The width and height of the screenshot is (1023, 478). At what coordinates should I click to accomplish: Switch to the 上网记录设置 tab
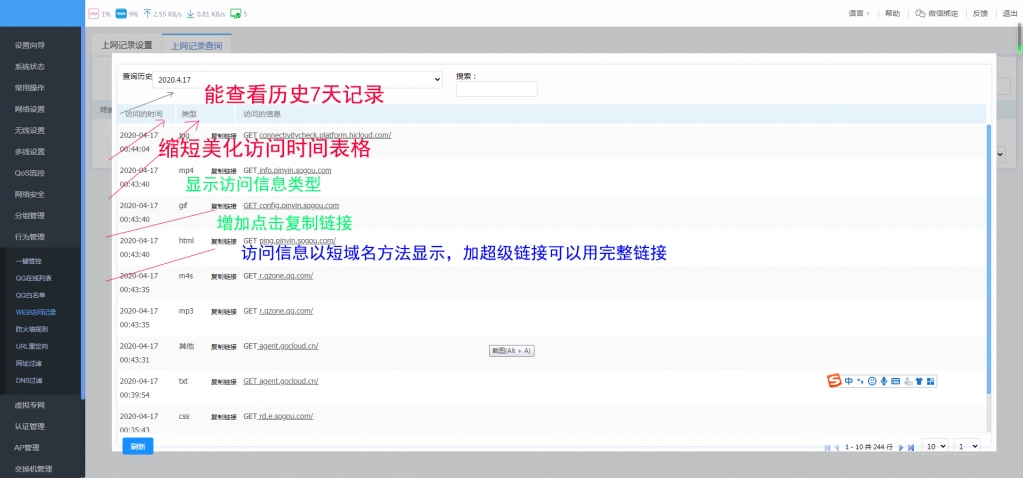click(x=126, y=45)
